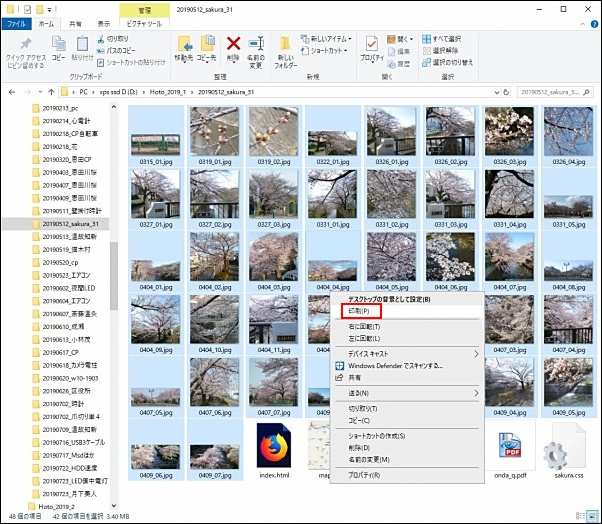Select Rotate Right (右に回転) in context menu
Image resolution: width=602 pixels, height=524 pixels.
point(365,327)
